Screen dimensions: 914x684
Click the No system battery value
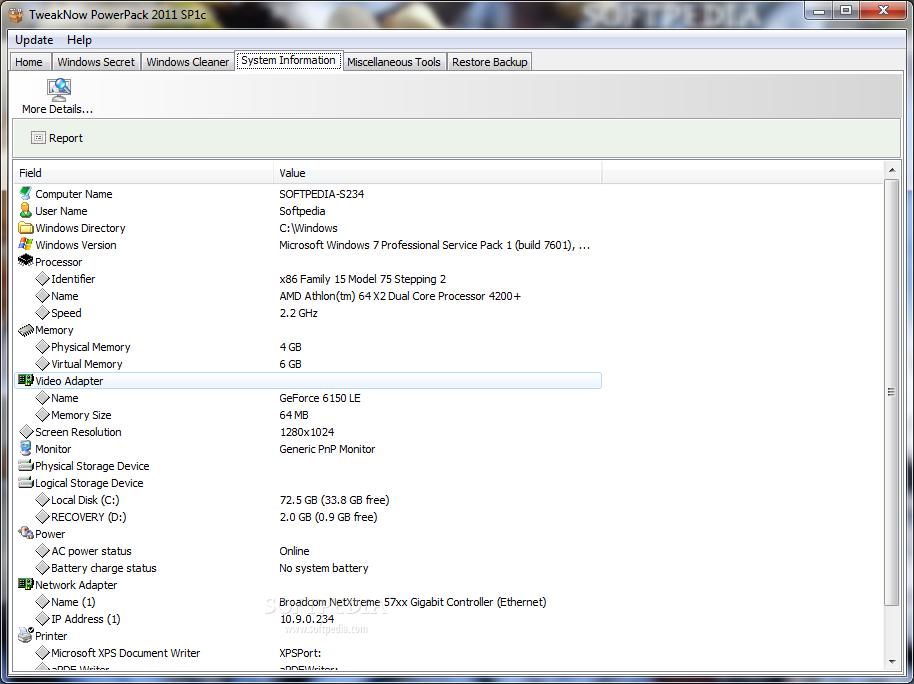coord(324,568)
